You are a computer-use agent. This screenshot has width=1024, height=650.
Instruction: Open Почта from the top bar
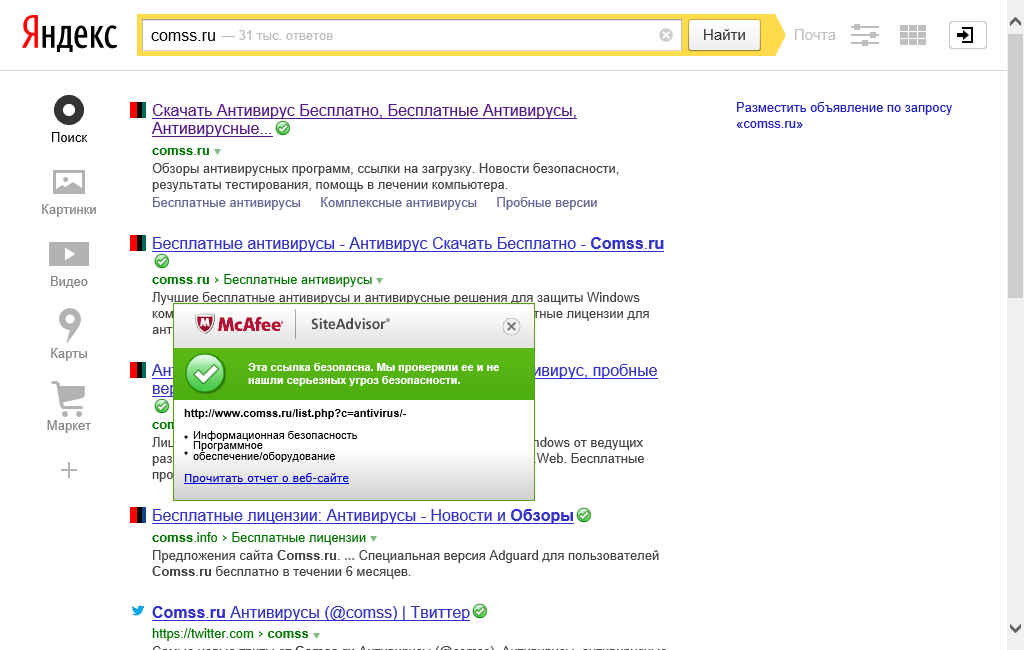click(813, 34)
